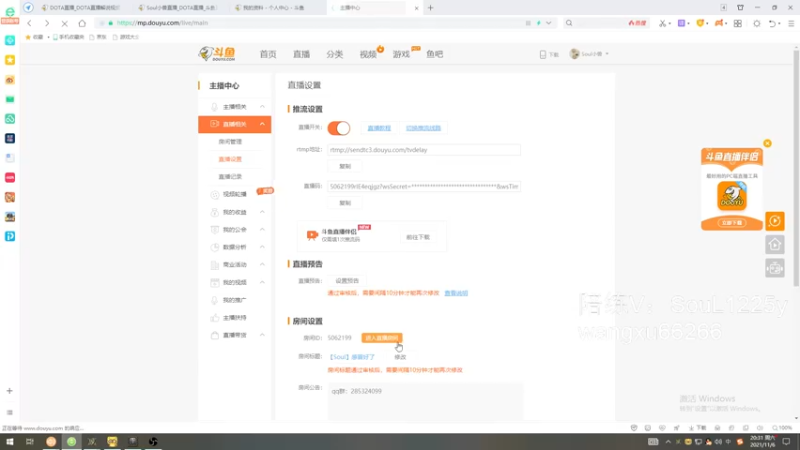Click the 设置预告 button
This screenshot has height=450, width=800.
click(347, 281)
